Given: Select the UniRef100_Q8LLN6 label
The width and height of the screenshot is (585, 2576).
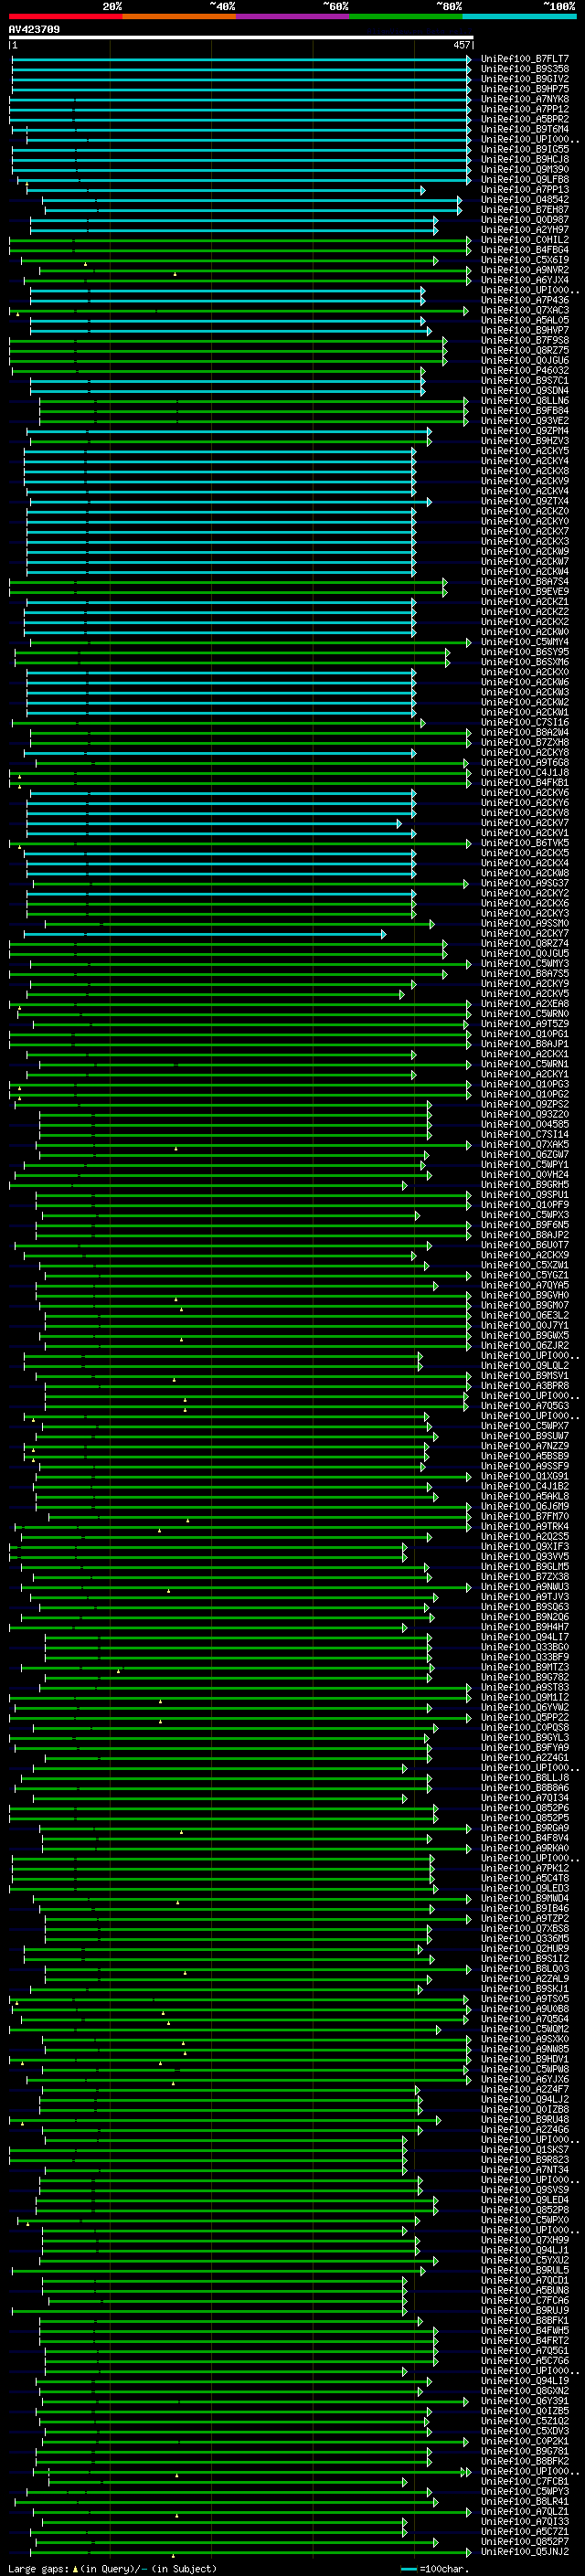Looking at the screenshot, I should (524, 400).
